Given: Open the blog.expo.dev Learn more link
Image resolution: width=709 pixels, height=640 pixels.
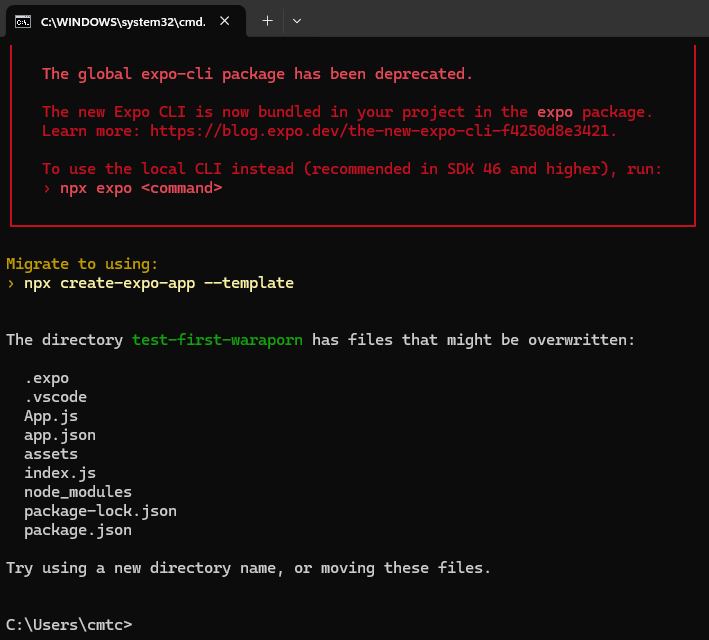Looking at the screenshot, I should tap(383, 131).
